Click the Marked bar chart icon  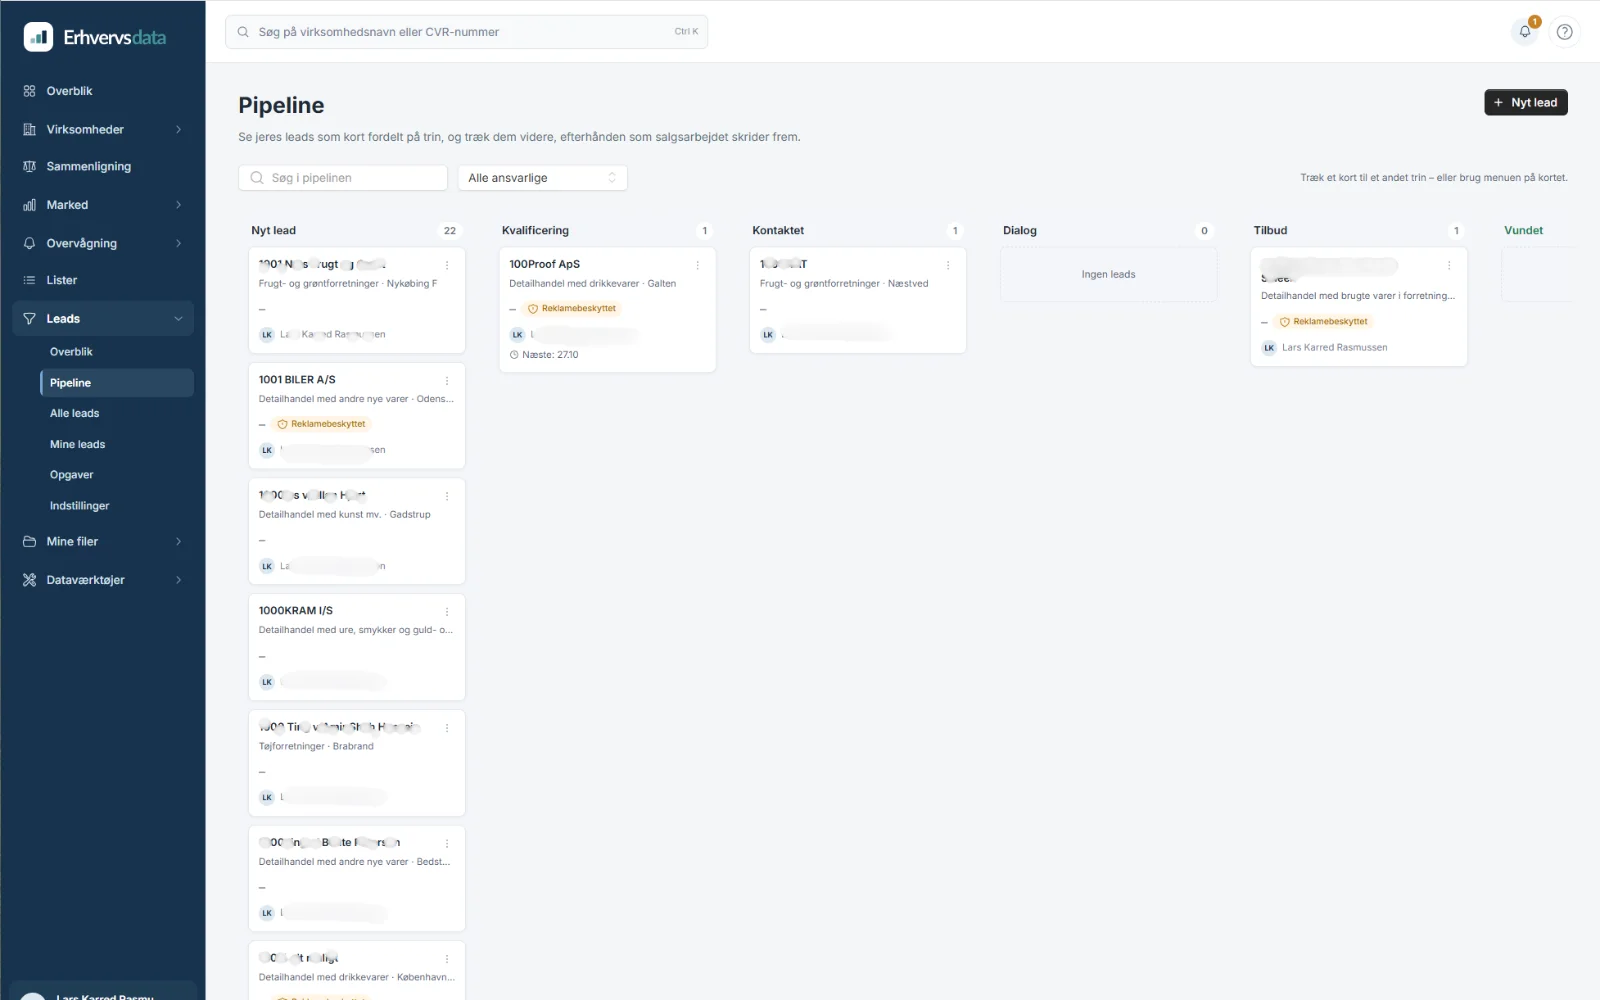[29, 205]
